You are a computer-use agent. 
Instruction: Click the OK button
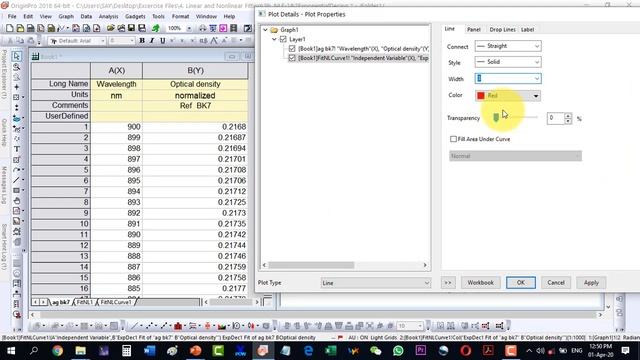coord(521,282)
